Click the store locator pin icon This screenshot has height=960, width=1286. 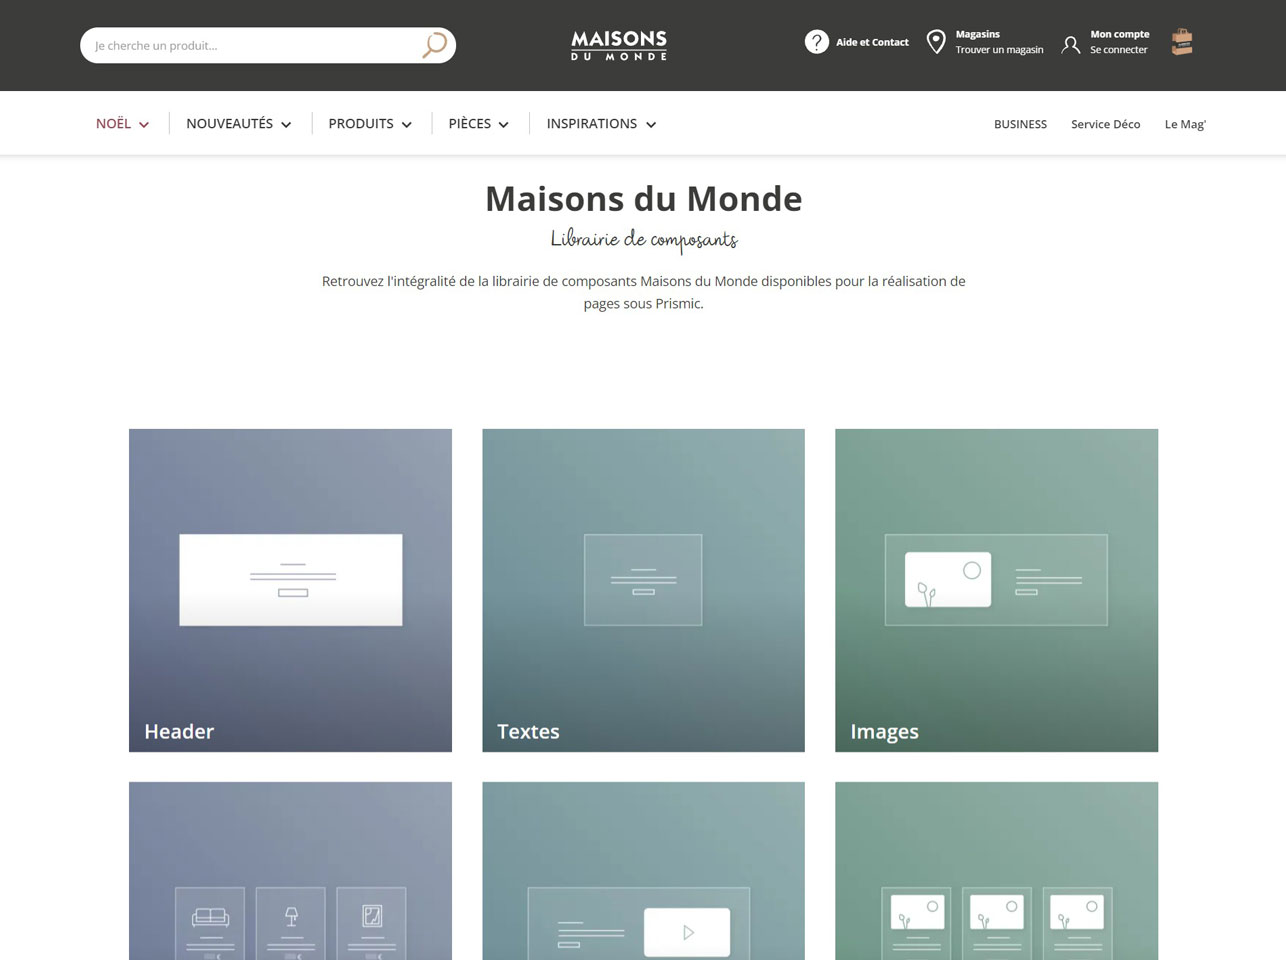(x=936, y=42)
